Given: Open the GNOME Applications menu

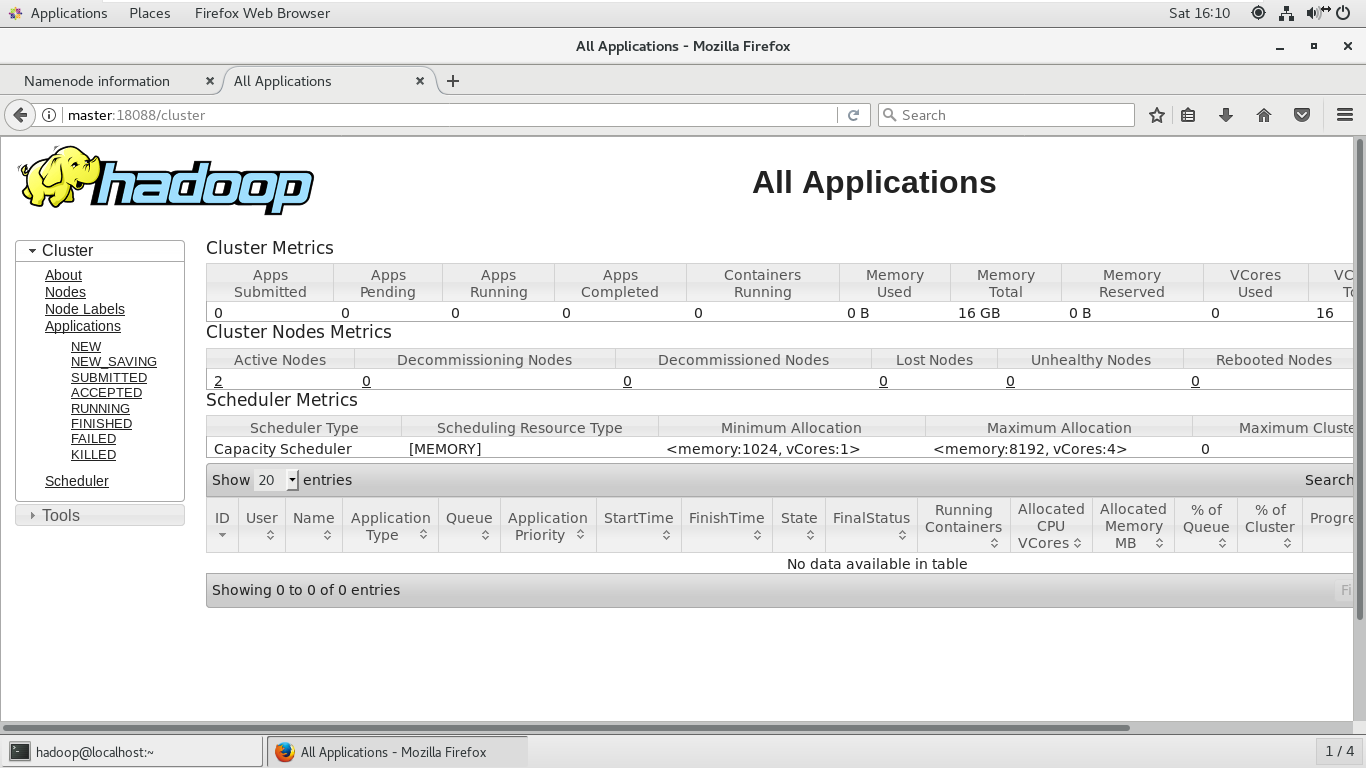Looking at the screenshot, I should click(x=58, y=13).
